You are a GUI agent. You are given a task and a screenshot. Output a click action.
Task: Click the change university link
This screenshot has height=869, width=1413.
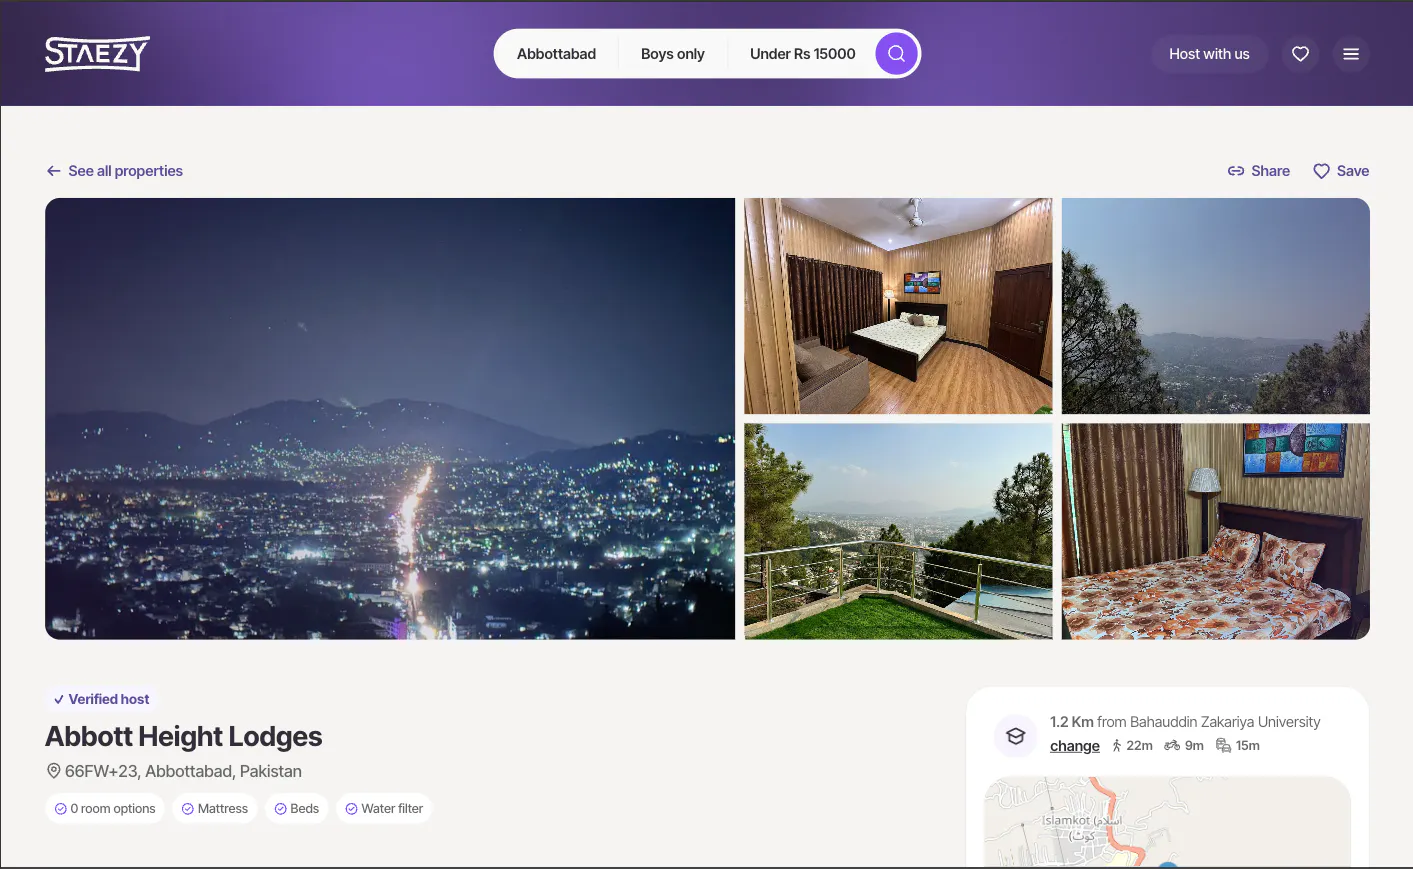(1075, 746)
